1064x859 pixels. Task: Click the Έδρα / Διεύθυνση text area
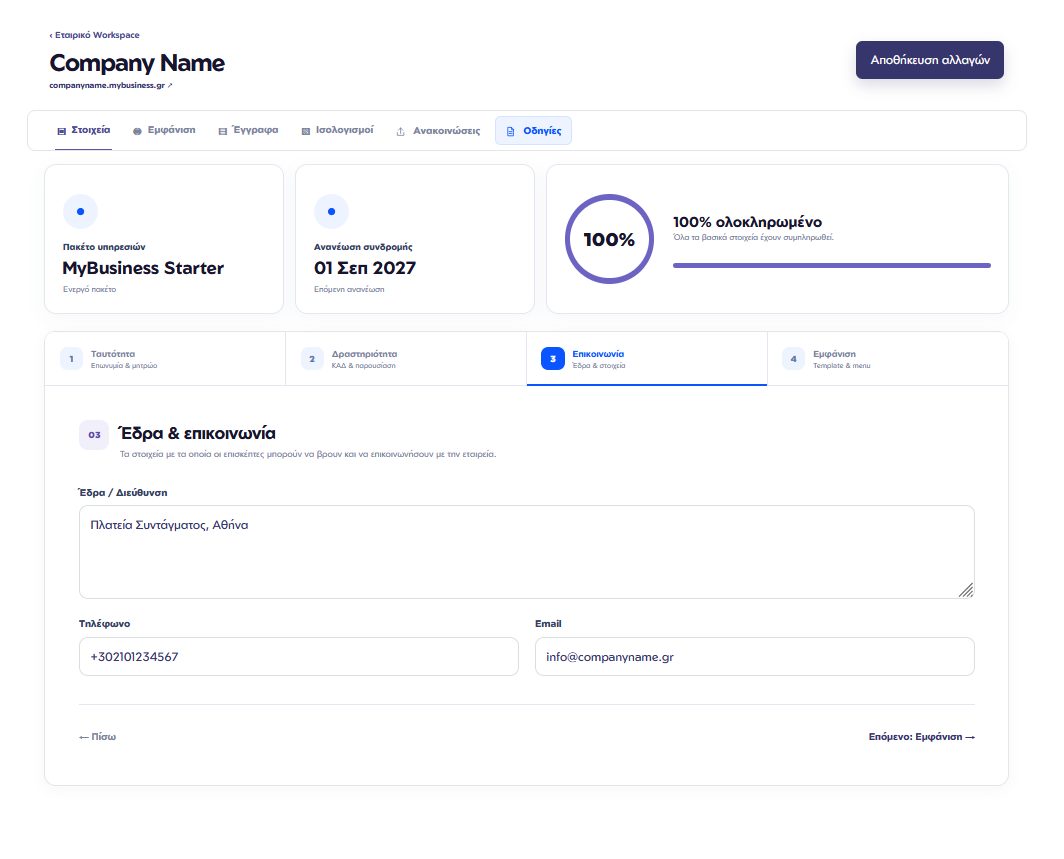(527, 552)
